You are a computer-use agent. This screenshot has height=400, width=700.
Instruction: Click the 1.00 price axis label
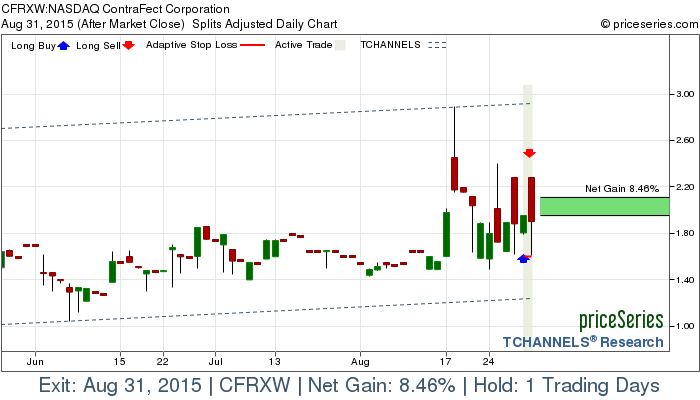tap(684, 326)
